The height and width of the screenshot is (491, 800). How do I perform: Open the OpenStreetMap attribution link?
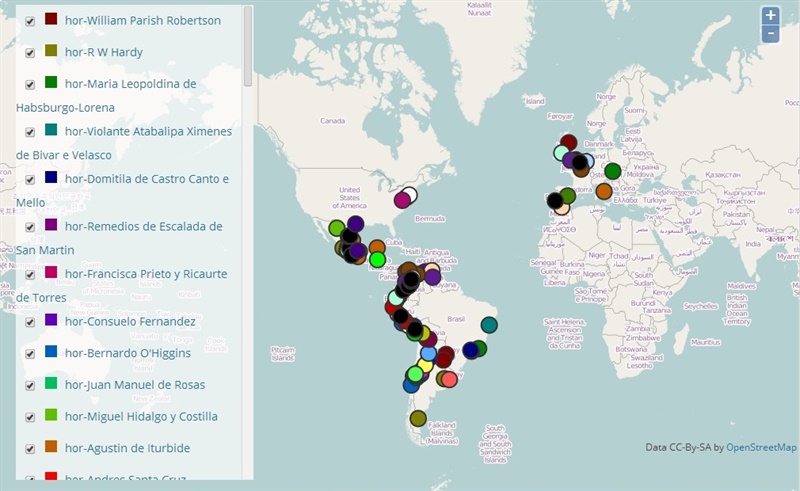(x=761, y=448)
